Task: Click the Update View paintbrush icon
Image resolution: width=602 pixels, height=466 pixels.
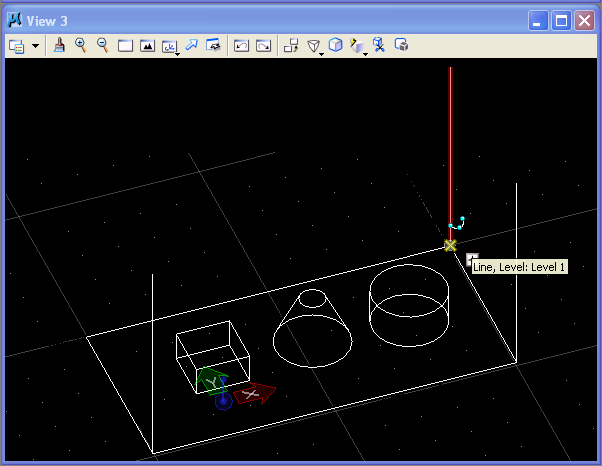Action: coord(59,45)
